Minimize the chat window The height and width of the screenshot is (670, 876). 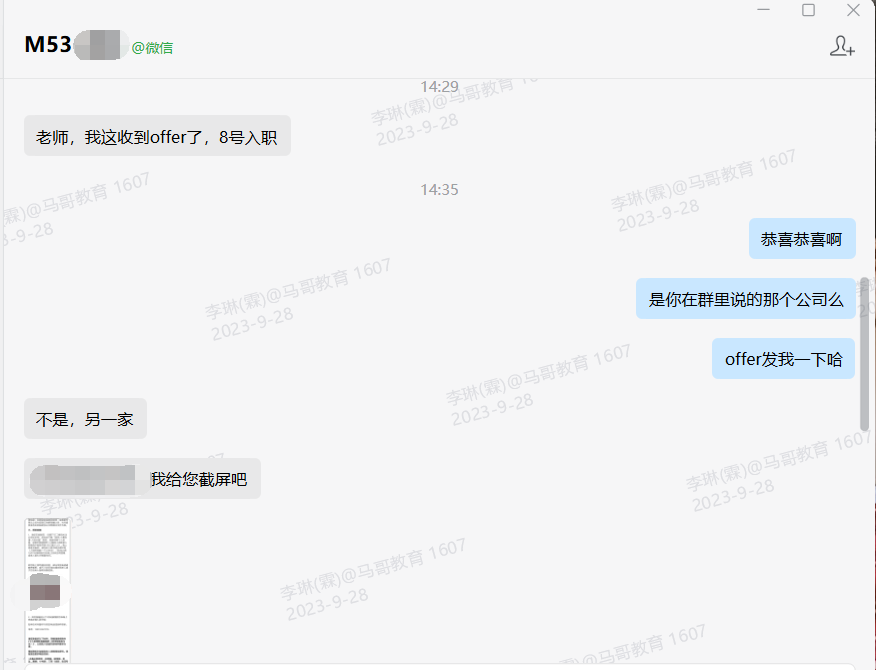click(763, 10)
